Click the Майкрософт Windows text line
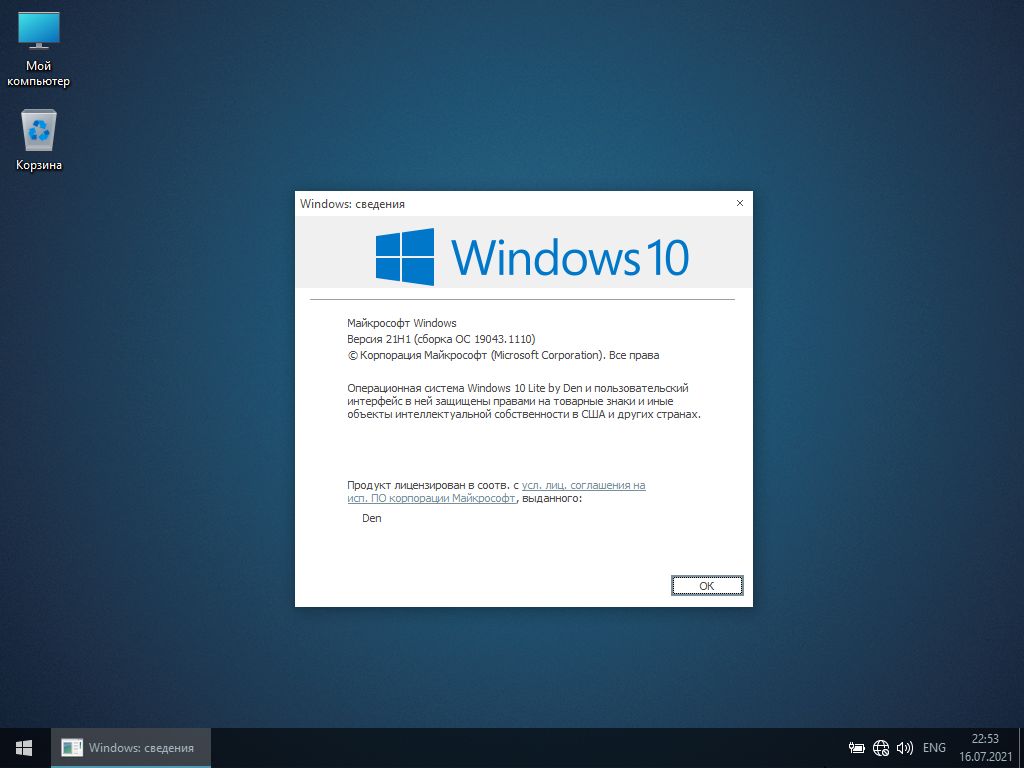Viewport: 1024px width, 768px height. [402, 323]
